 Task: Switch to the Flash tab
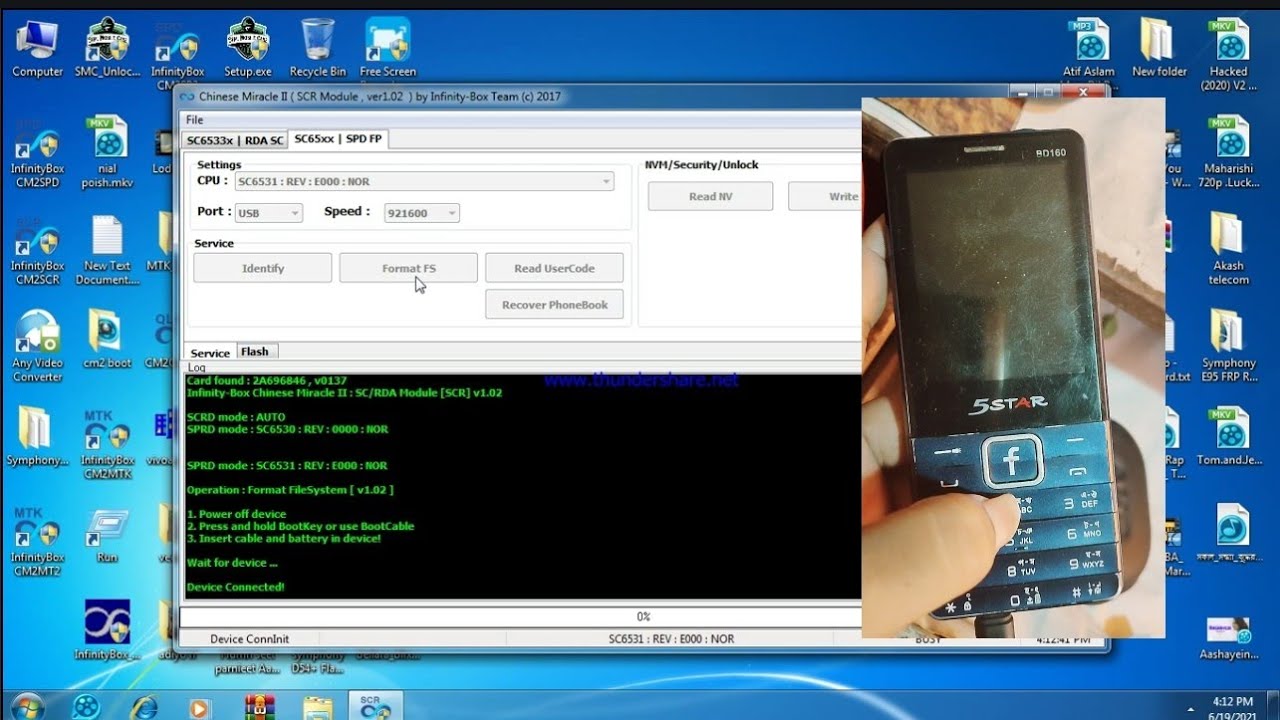pos(255,351)
